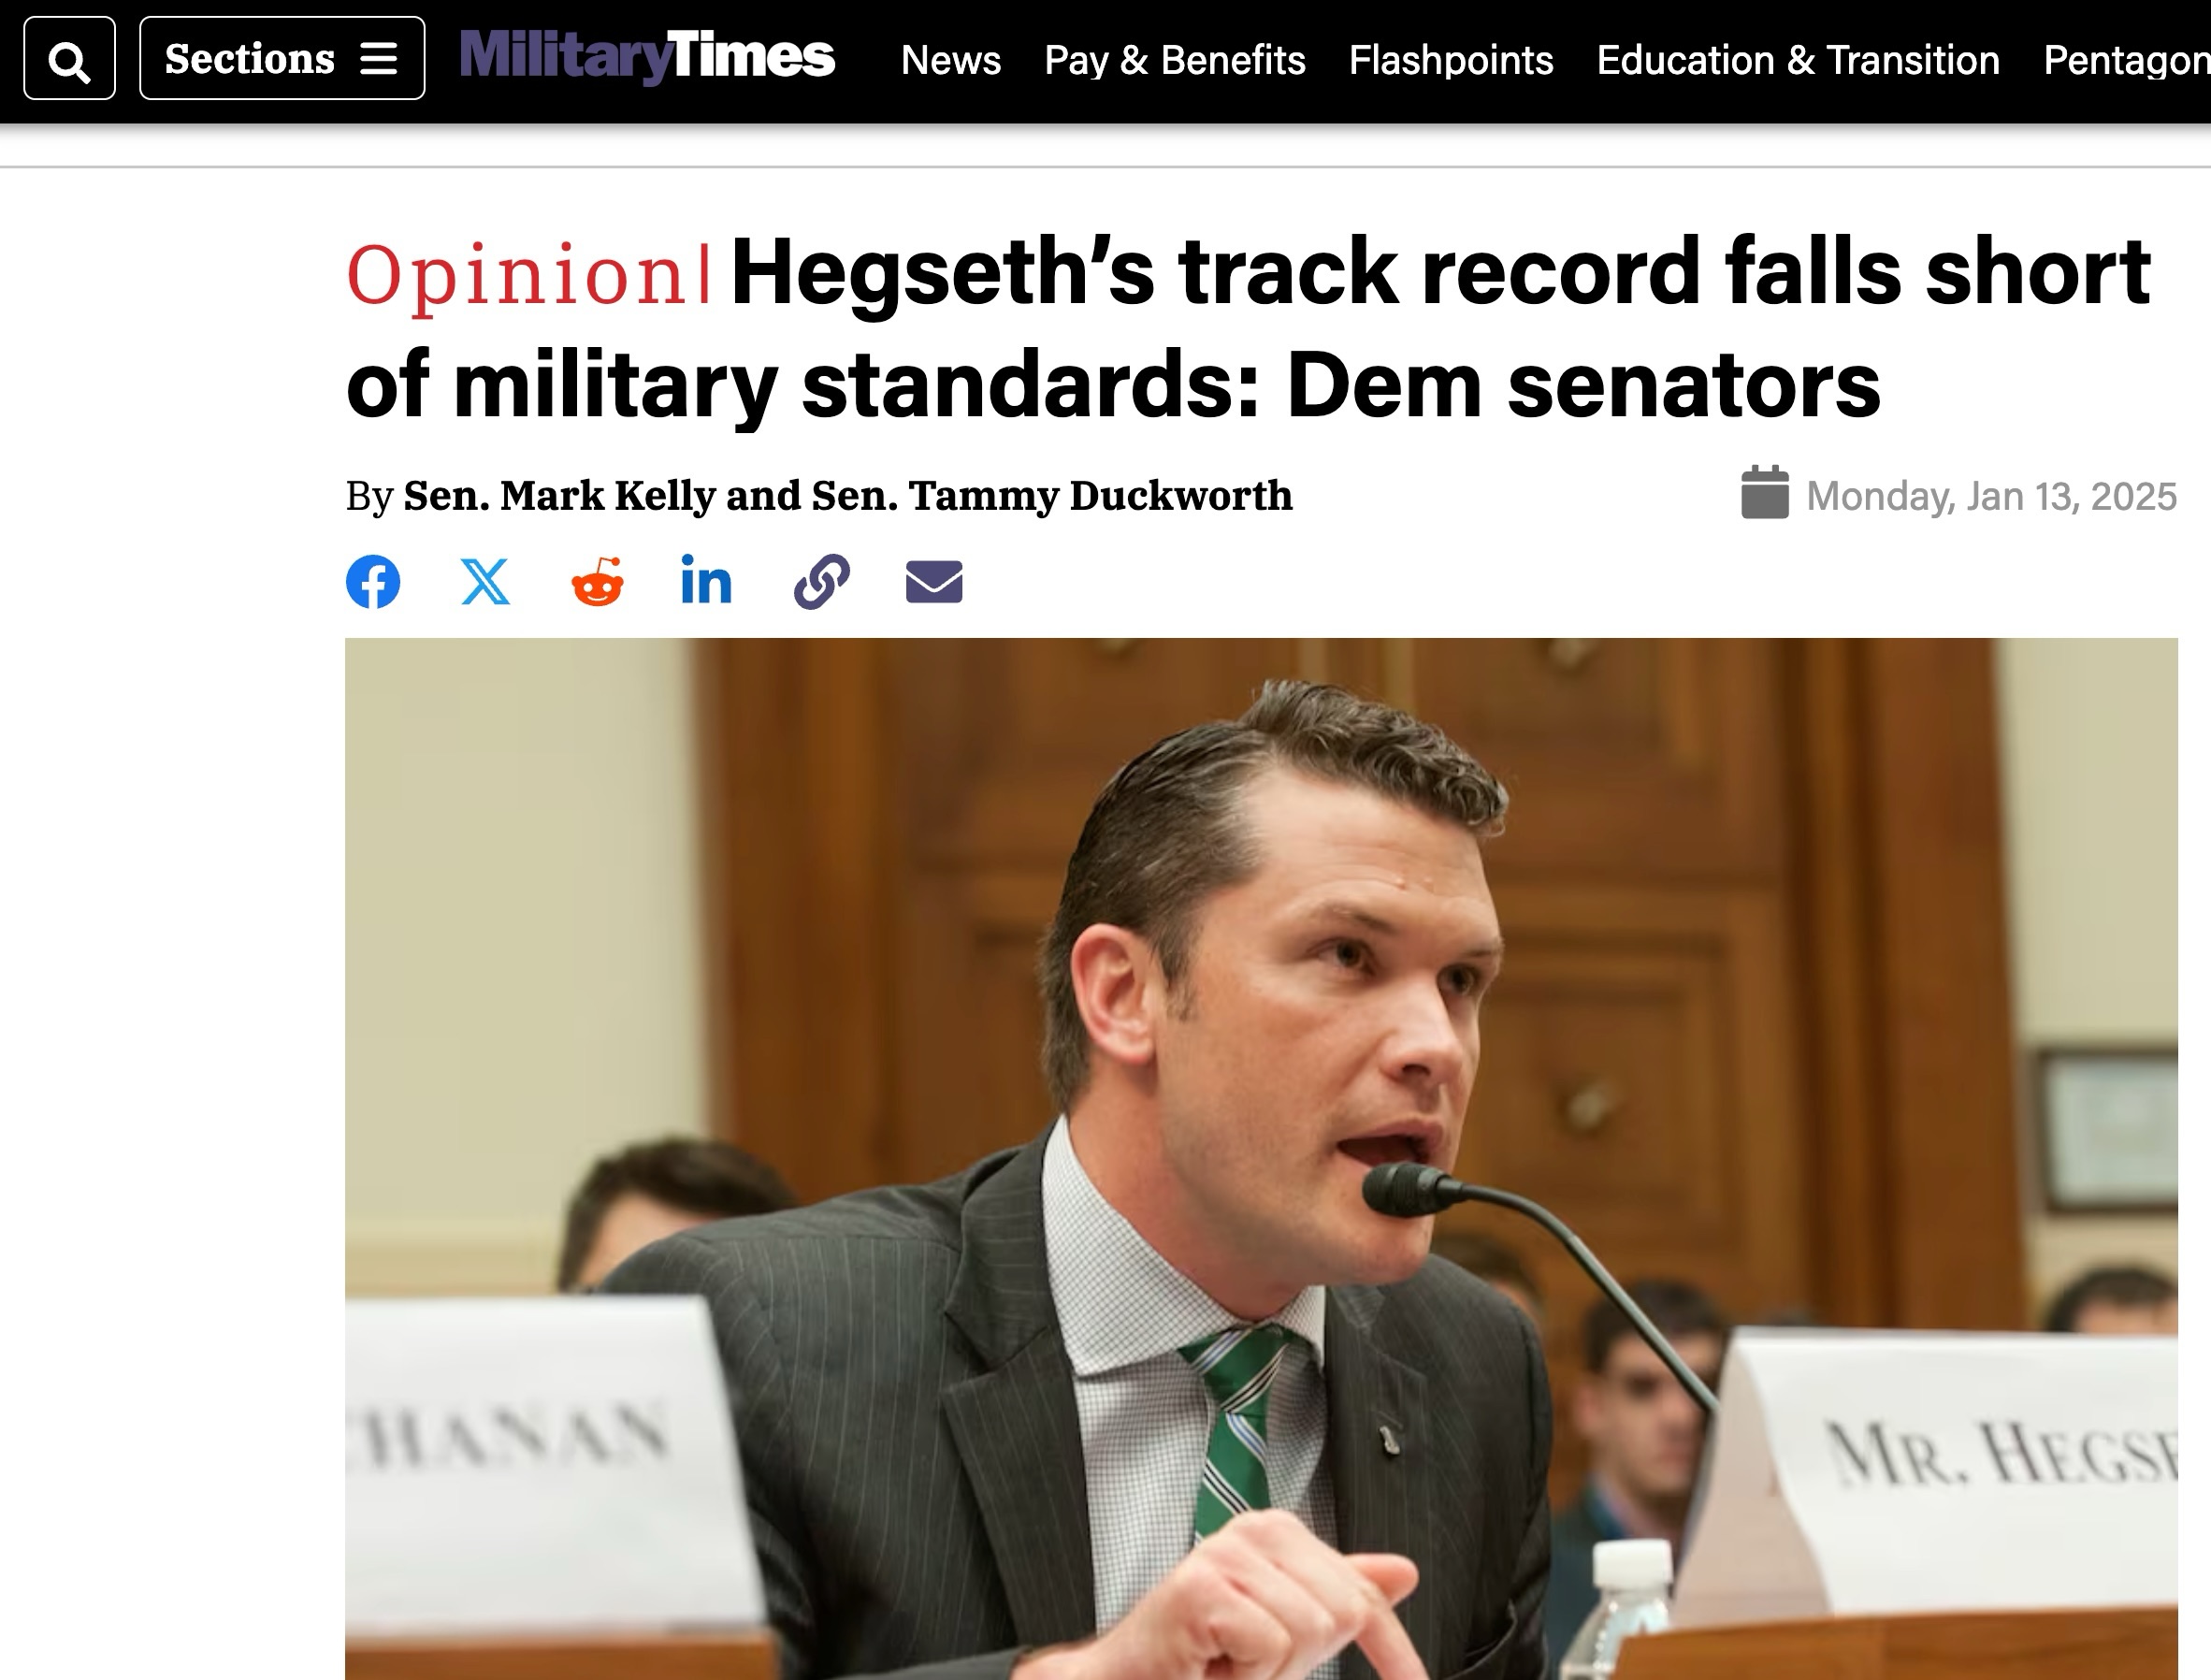This screenshot has height=1680, width=2211.
Task: Open Education & Transition section
Action: point(1798,60)
